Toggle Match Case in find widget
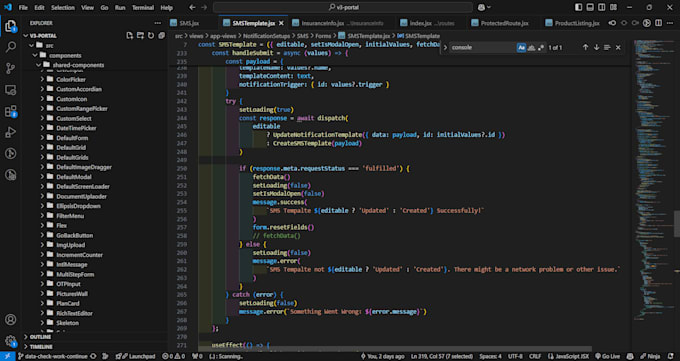This screenshot has height=361, width=680. click(x=521, y=47)
